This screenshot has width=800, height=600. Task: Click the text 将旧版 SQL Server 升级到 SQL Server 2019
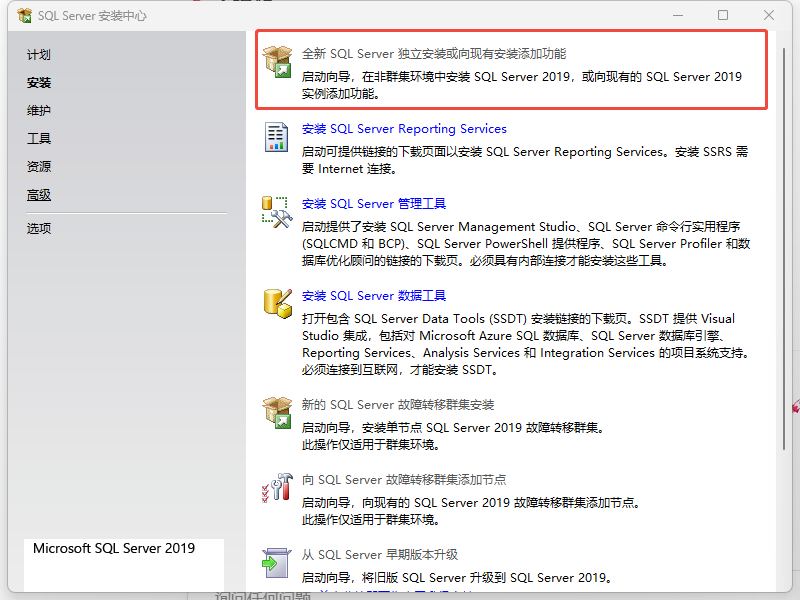click(484, 578)
